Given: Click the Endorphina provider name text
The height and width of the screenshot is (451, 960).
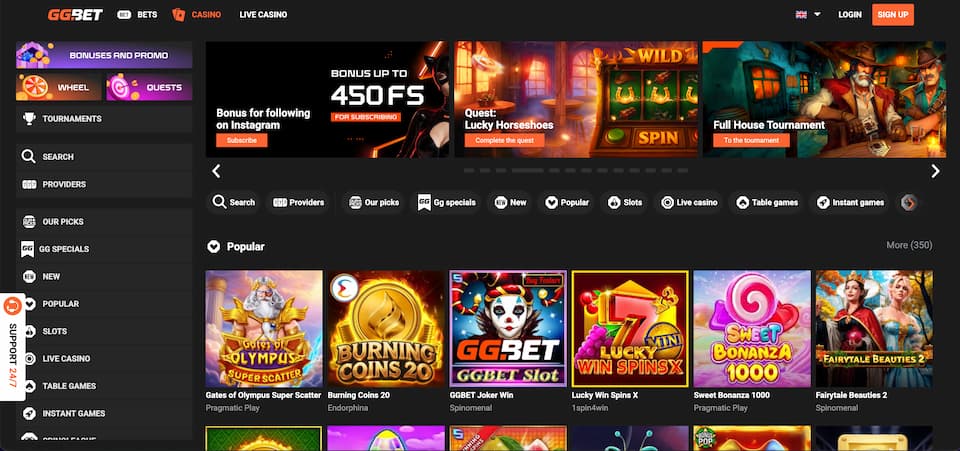Looking at the screenshot, I should point(347,408).
